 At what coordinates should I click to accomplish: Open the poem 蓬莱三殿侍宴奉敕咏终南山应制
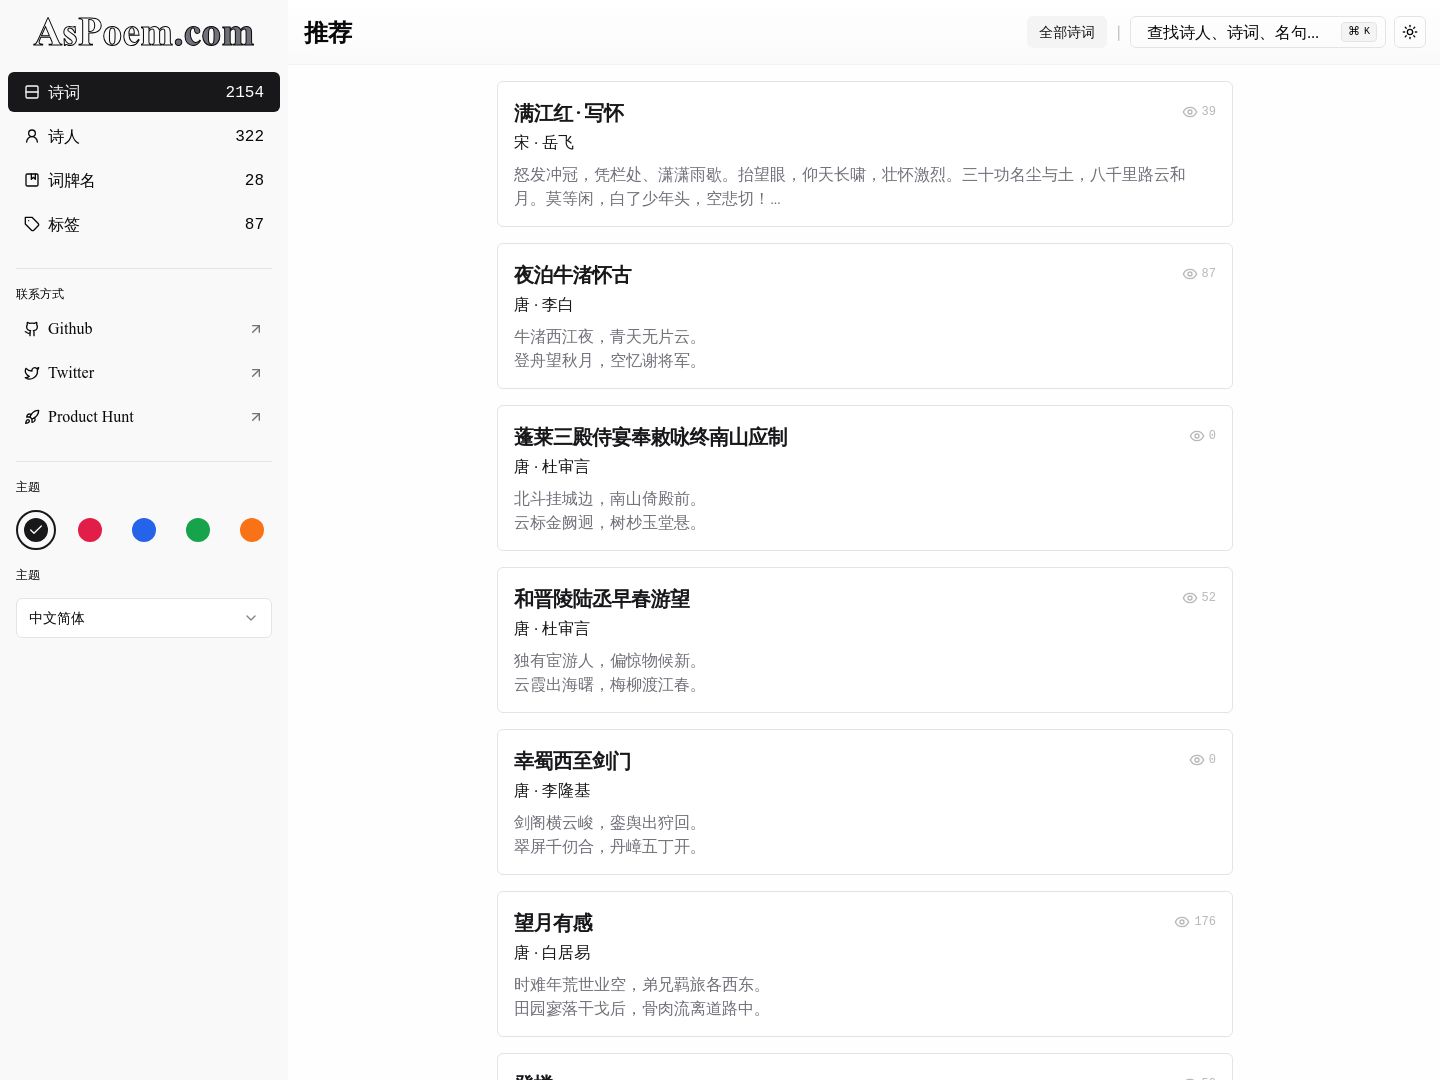click(x=651, y=437)
